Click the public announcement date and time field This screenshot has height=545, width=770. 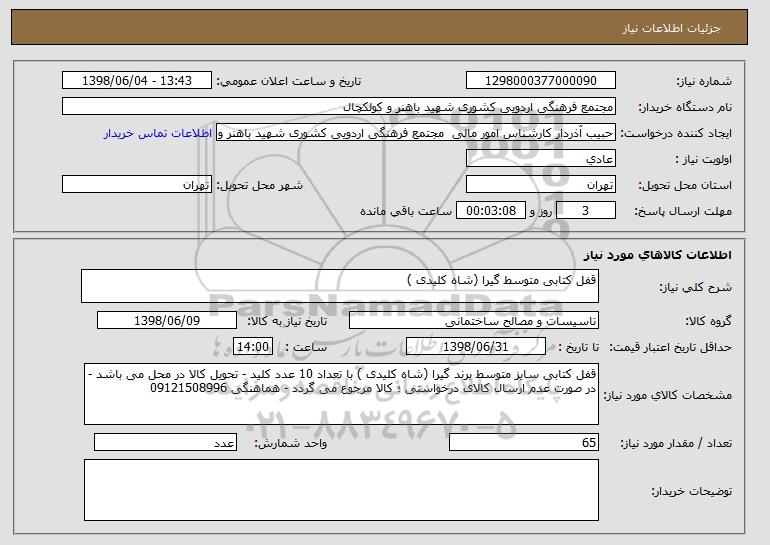pyautogui.click(x=137, y=81)
